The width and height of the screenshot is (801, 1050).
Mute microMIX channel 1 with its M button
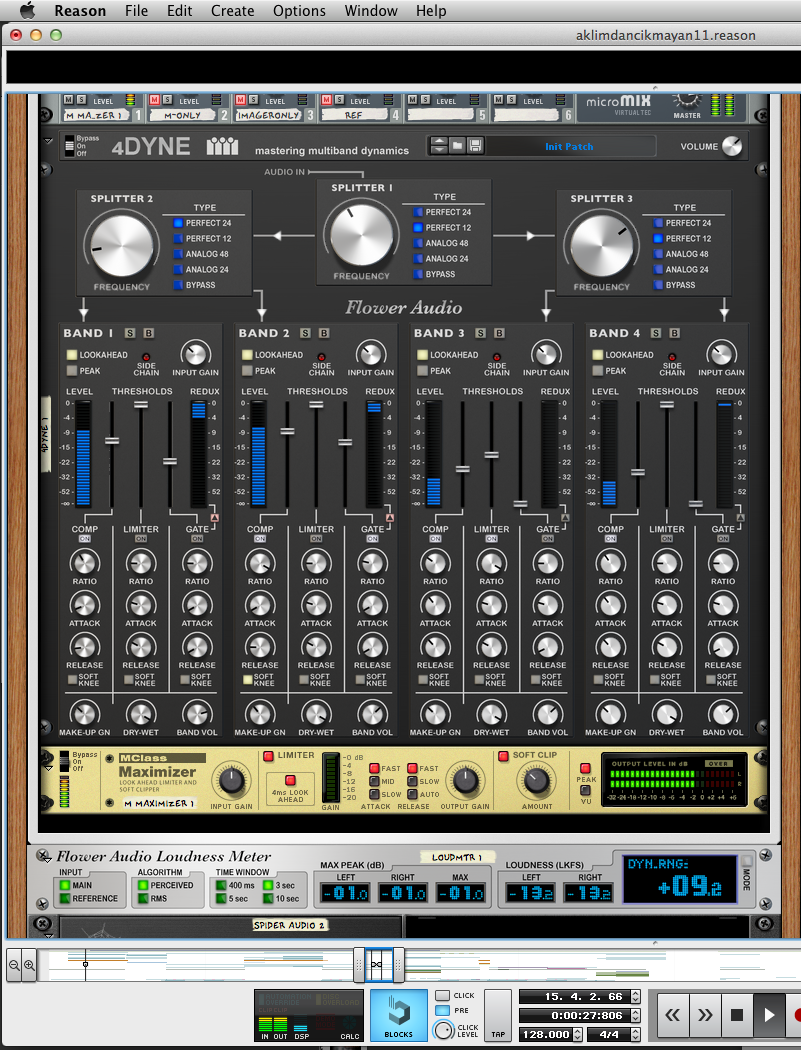[68, 100]
